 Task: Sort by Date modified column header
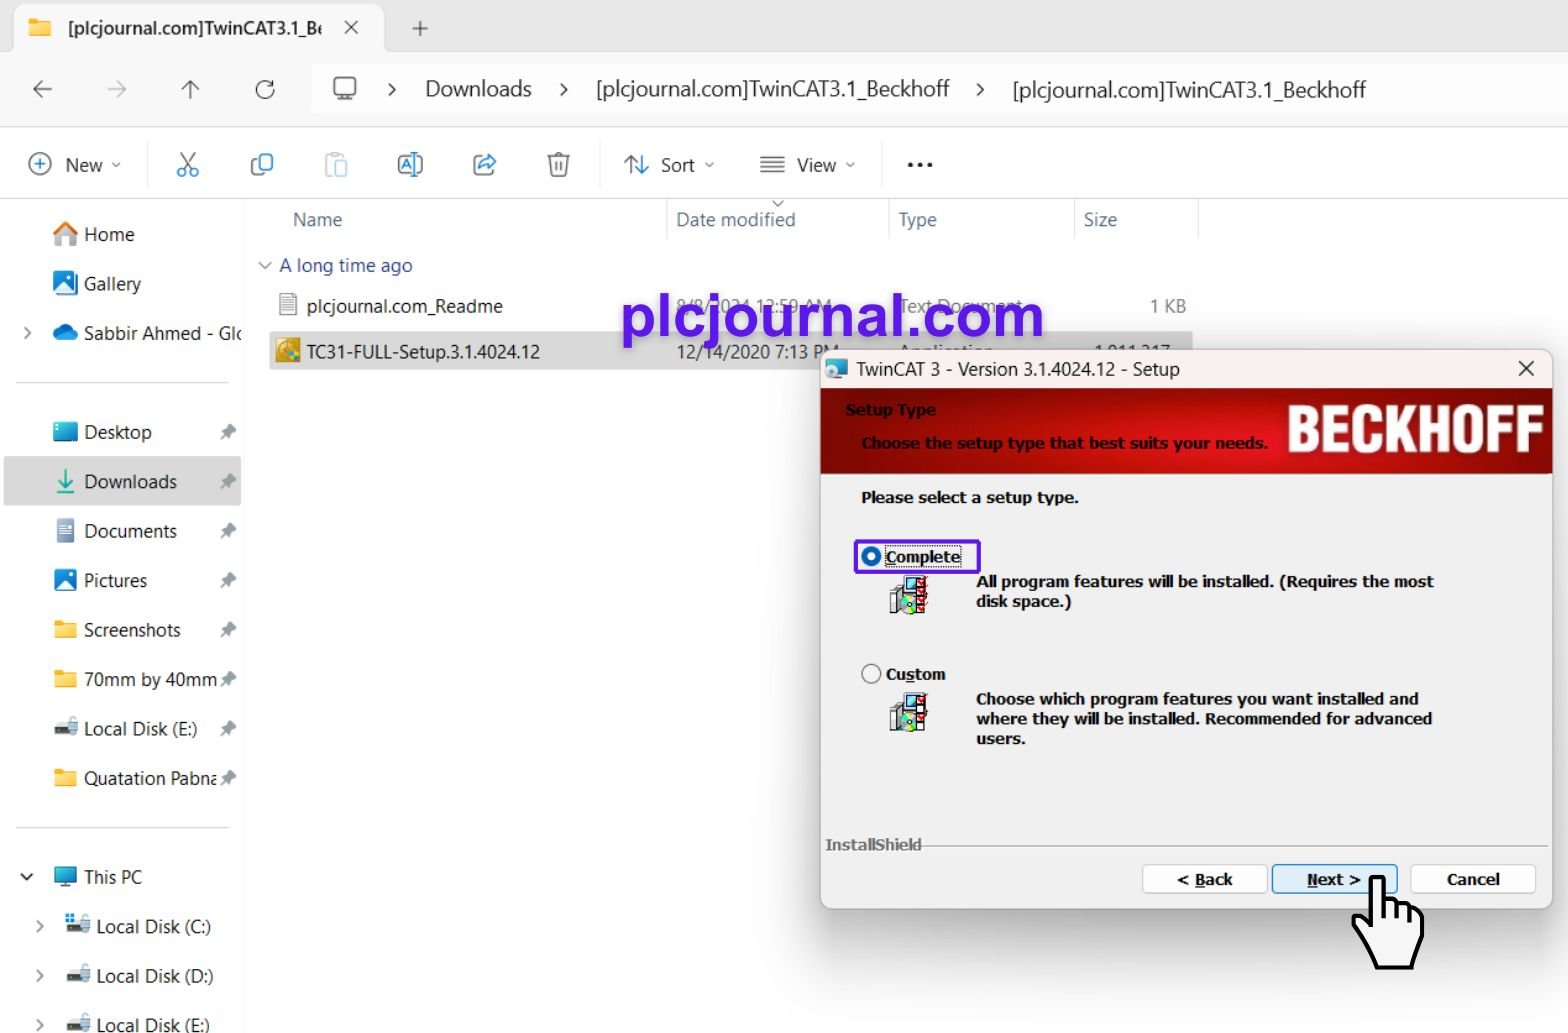[736, 220]
